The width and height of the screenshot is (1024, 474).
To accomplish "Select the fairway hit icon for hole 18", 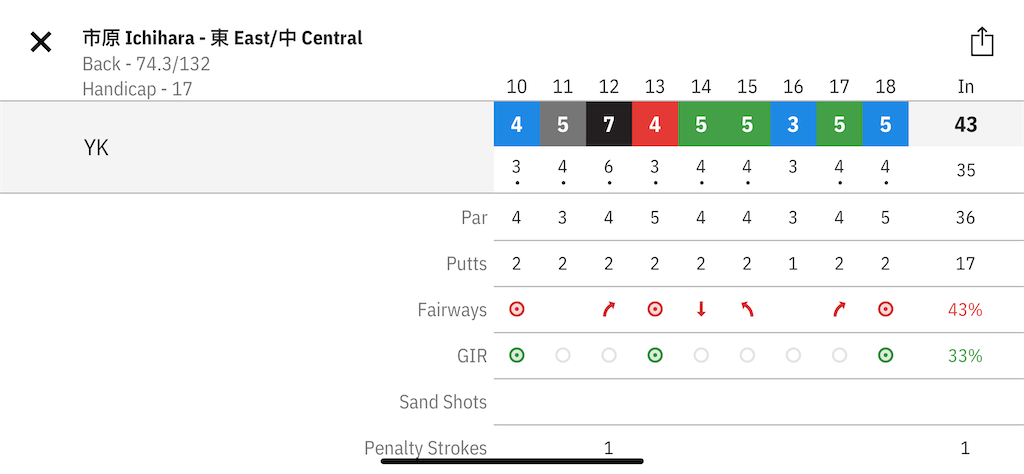I will pos(885,309).
